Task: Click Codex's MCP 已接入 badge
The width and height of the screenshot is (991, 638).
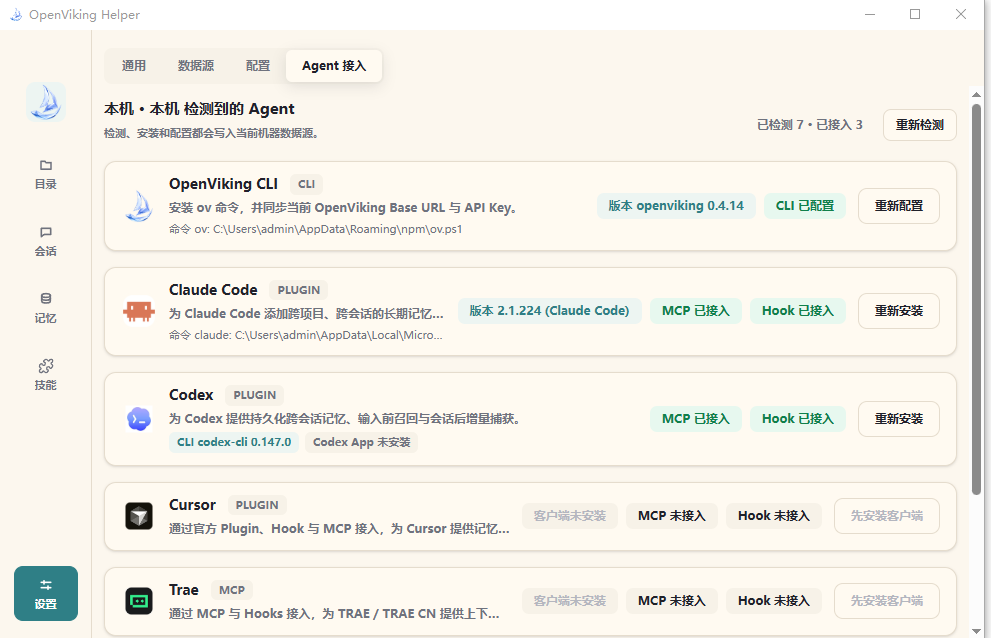Action: 696,419
